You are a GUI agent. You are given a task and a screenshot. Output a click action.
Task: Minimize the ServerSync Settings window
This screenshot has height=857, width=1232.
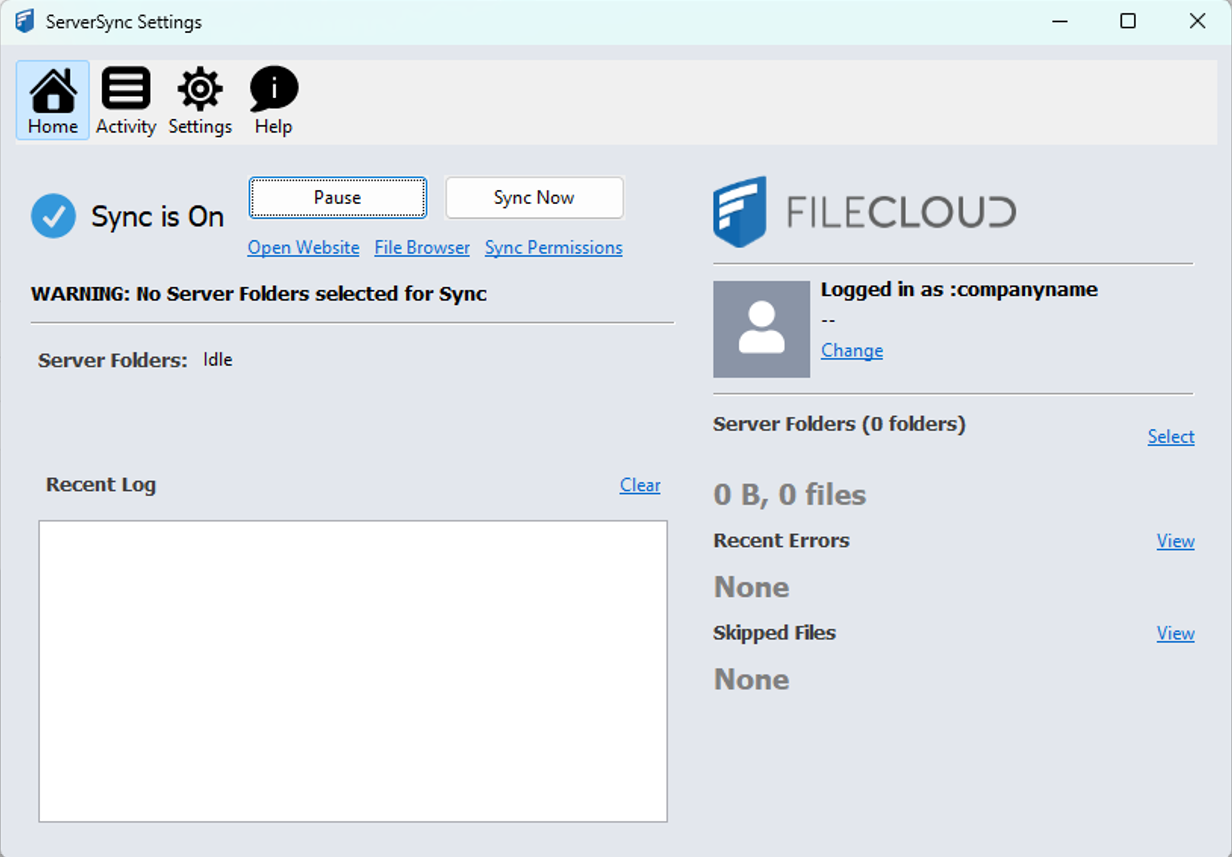(1059, 21)
